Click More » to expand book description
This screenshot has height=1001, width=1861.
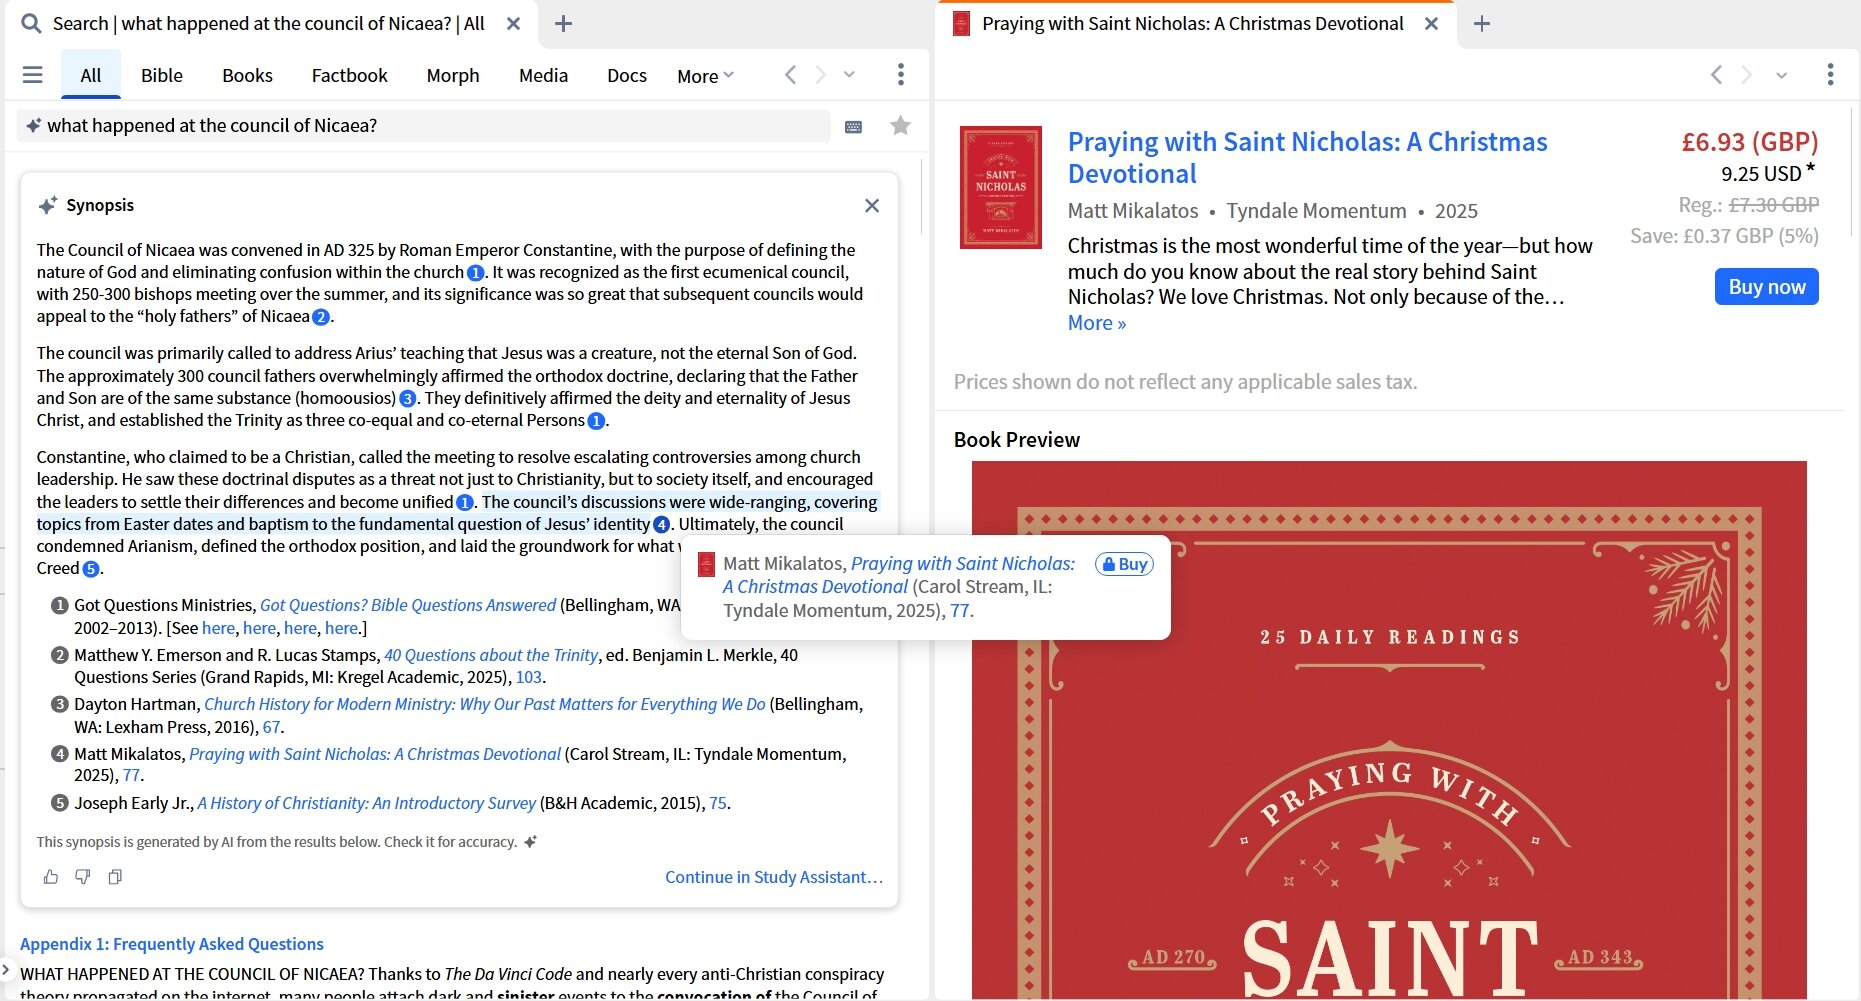(1097, 323)
